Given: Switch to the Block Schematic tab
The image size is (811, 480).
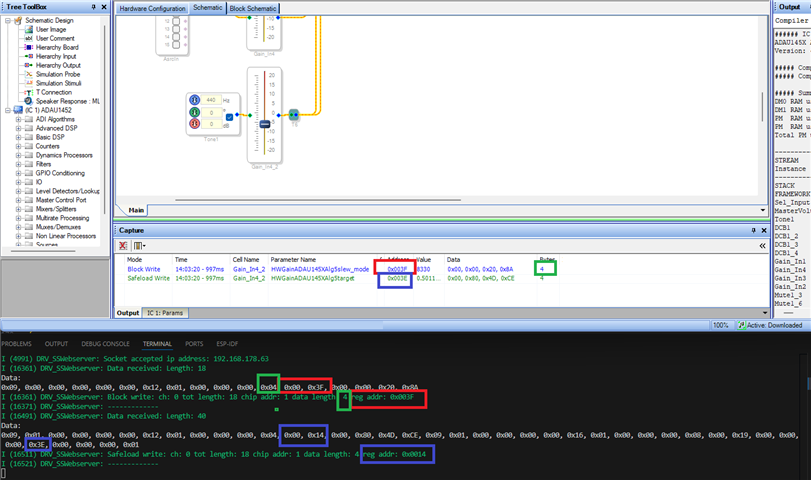Looking at the screenshot, I should (253, 9).
